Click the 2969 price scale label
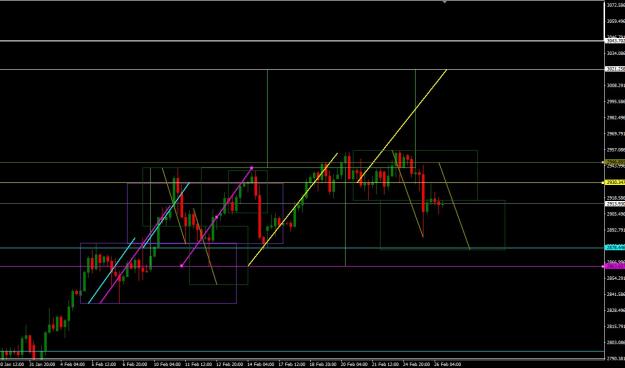This screenshot has width=625, height=368. 616,134
